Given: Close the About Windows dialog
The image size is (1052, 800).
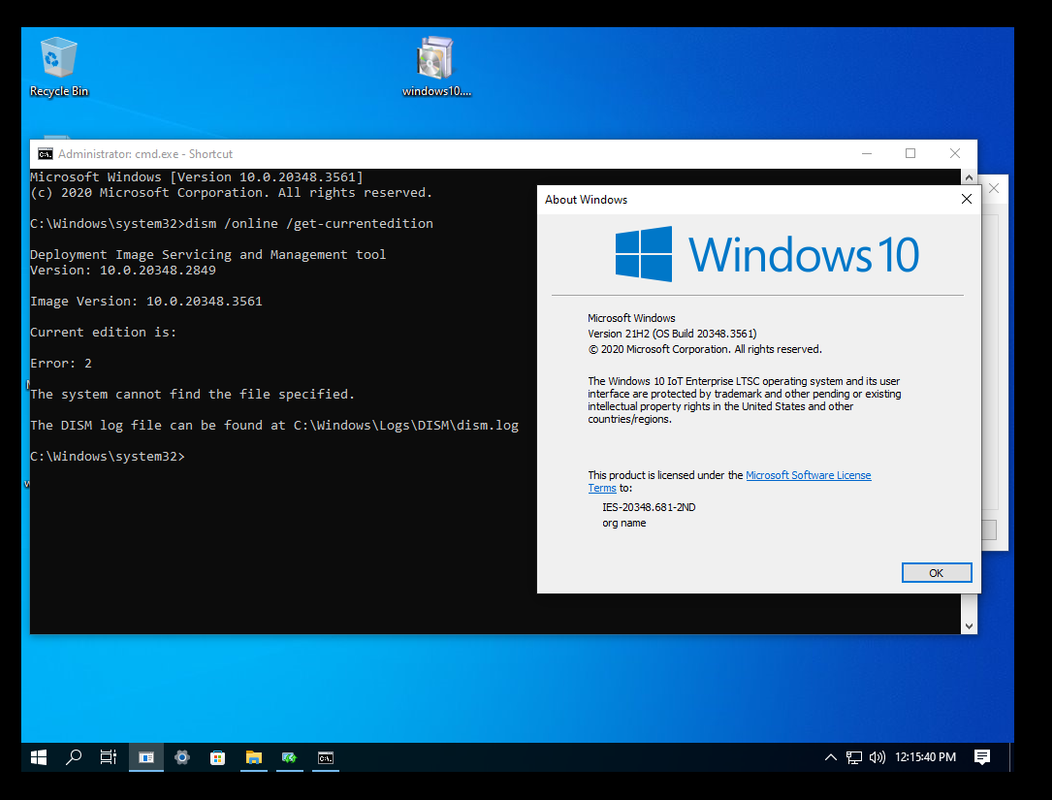Looking at the screenshot, I should point(966,199).
